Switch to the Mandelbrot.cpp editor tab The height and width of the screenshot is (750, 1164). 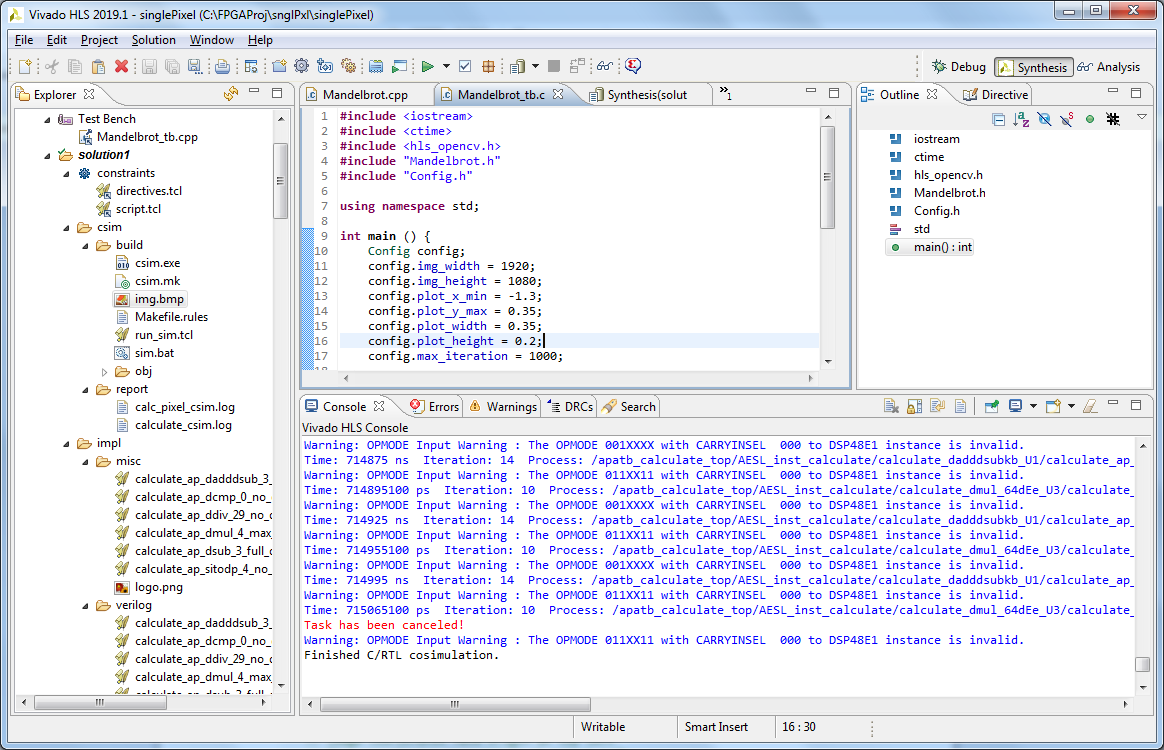pyautogui.click(x=365, y=95)
